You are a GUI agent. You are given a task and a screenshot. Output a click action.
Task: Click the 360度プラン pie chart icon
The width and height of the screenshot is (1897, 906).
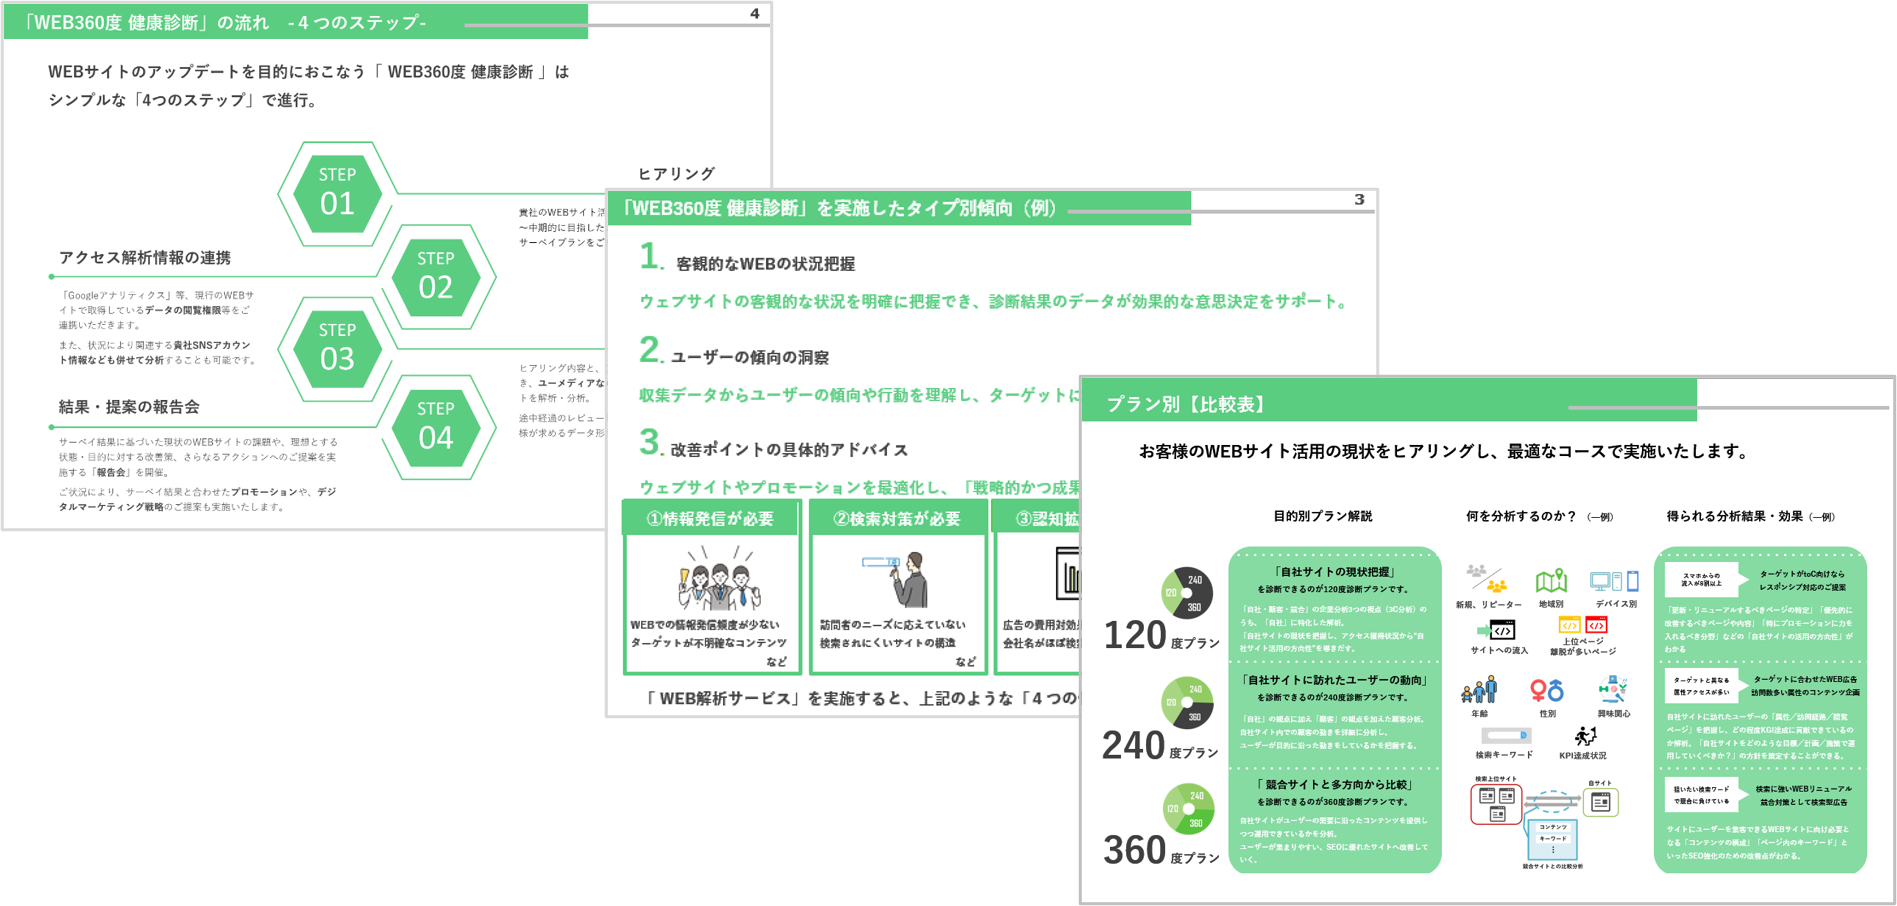[1188, 809]
